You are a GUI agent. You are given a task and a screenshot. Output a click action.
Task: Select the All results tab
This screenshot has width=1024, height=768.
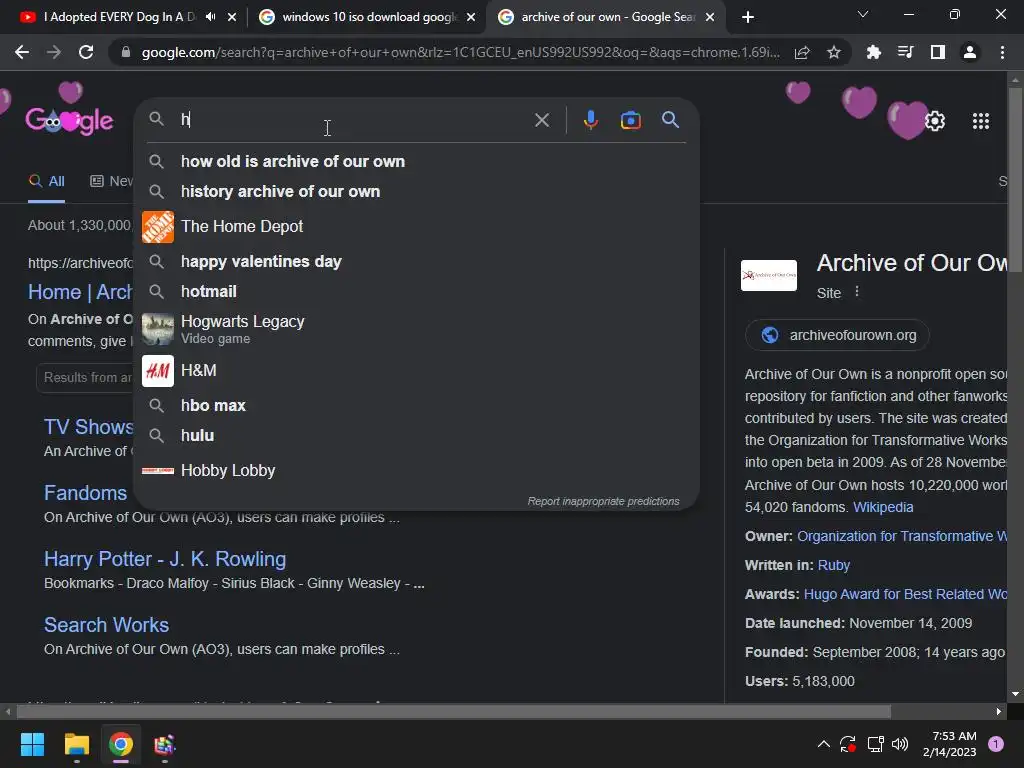coord(46,182)
